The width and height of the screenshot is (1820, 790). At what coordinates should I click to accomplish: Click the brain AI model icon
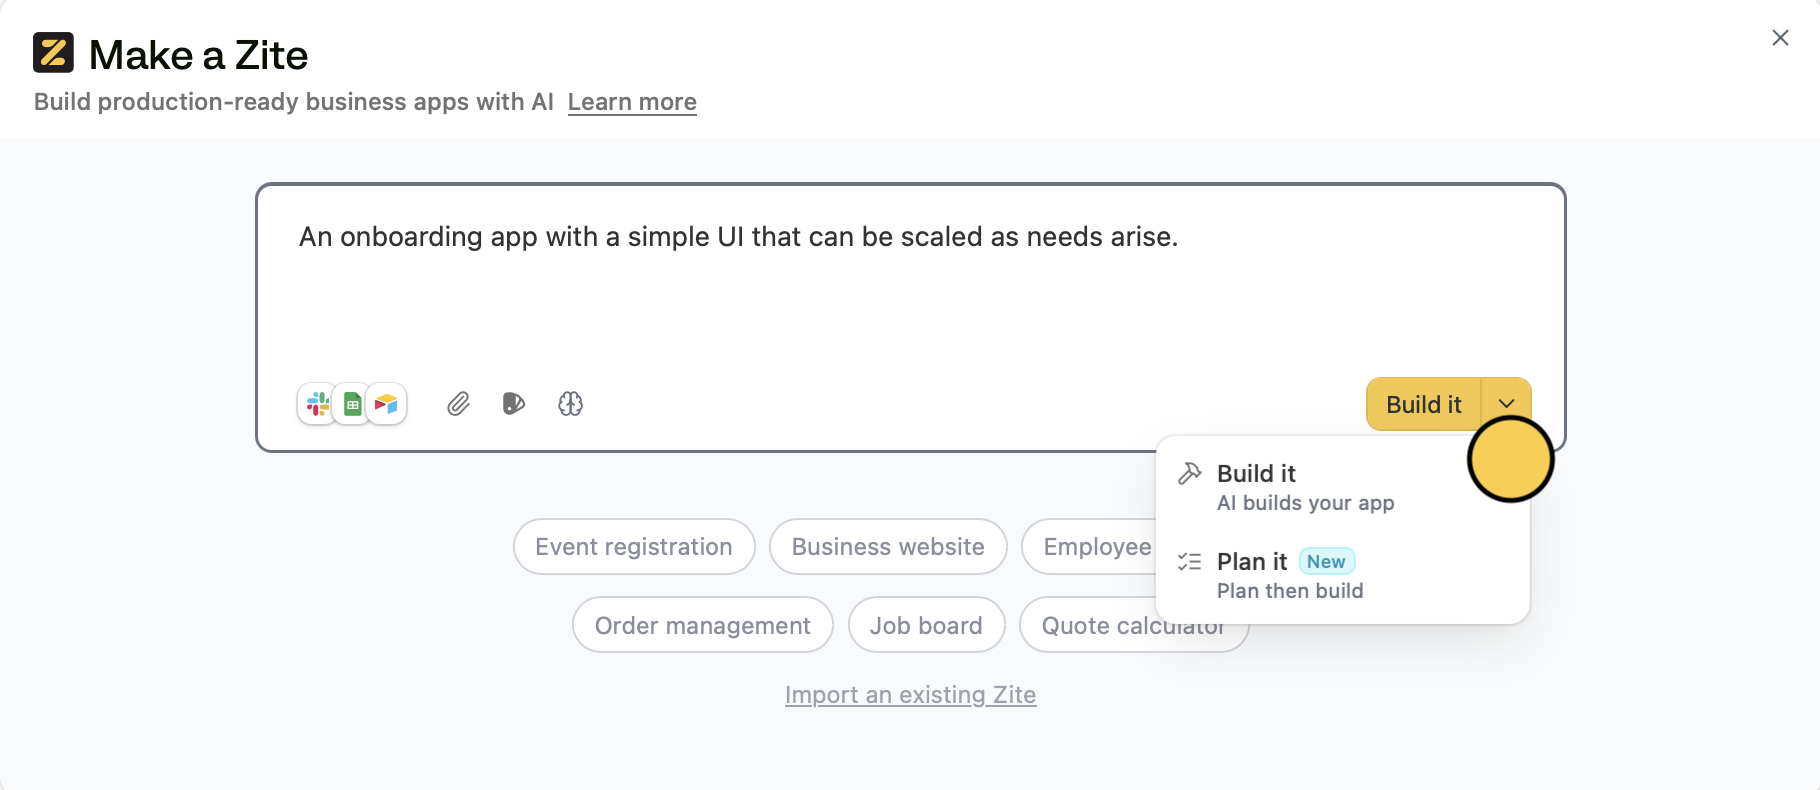(x=570, y=404)
